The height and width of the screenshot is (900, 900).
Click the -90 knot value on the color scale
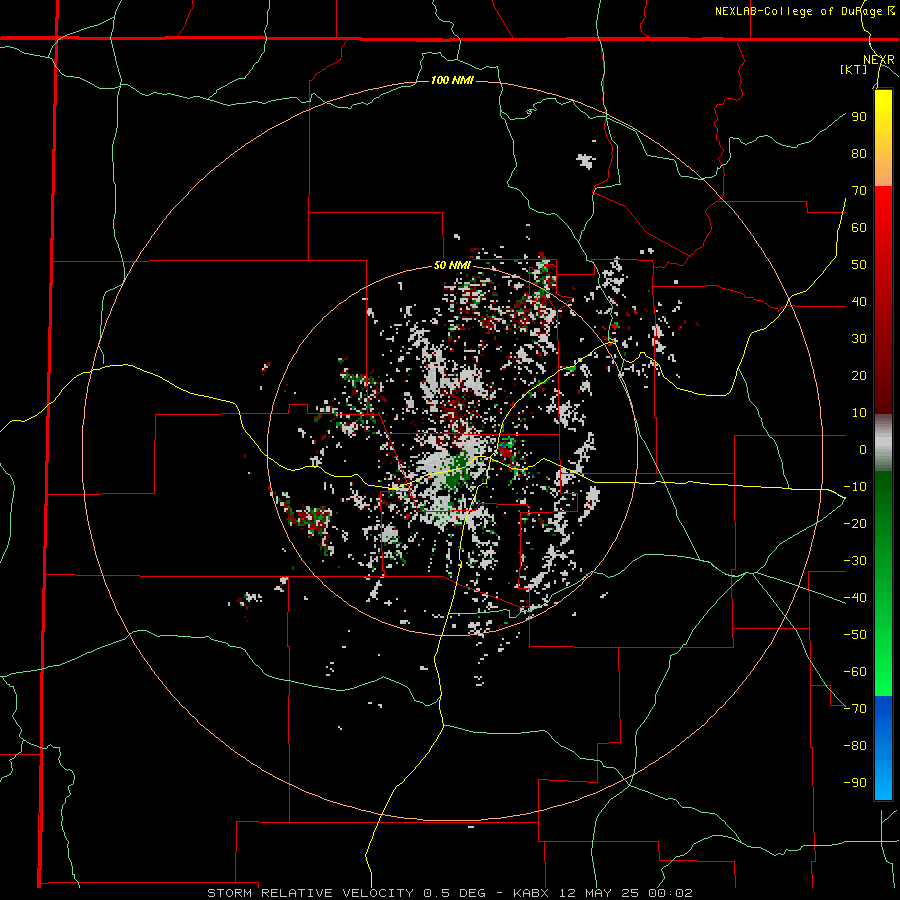tap(855, 783)
